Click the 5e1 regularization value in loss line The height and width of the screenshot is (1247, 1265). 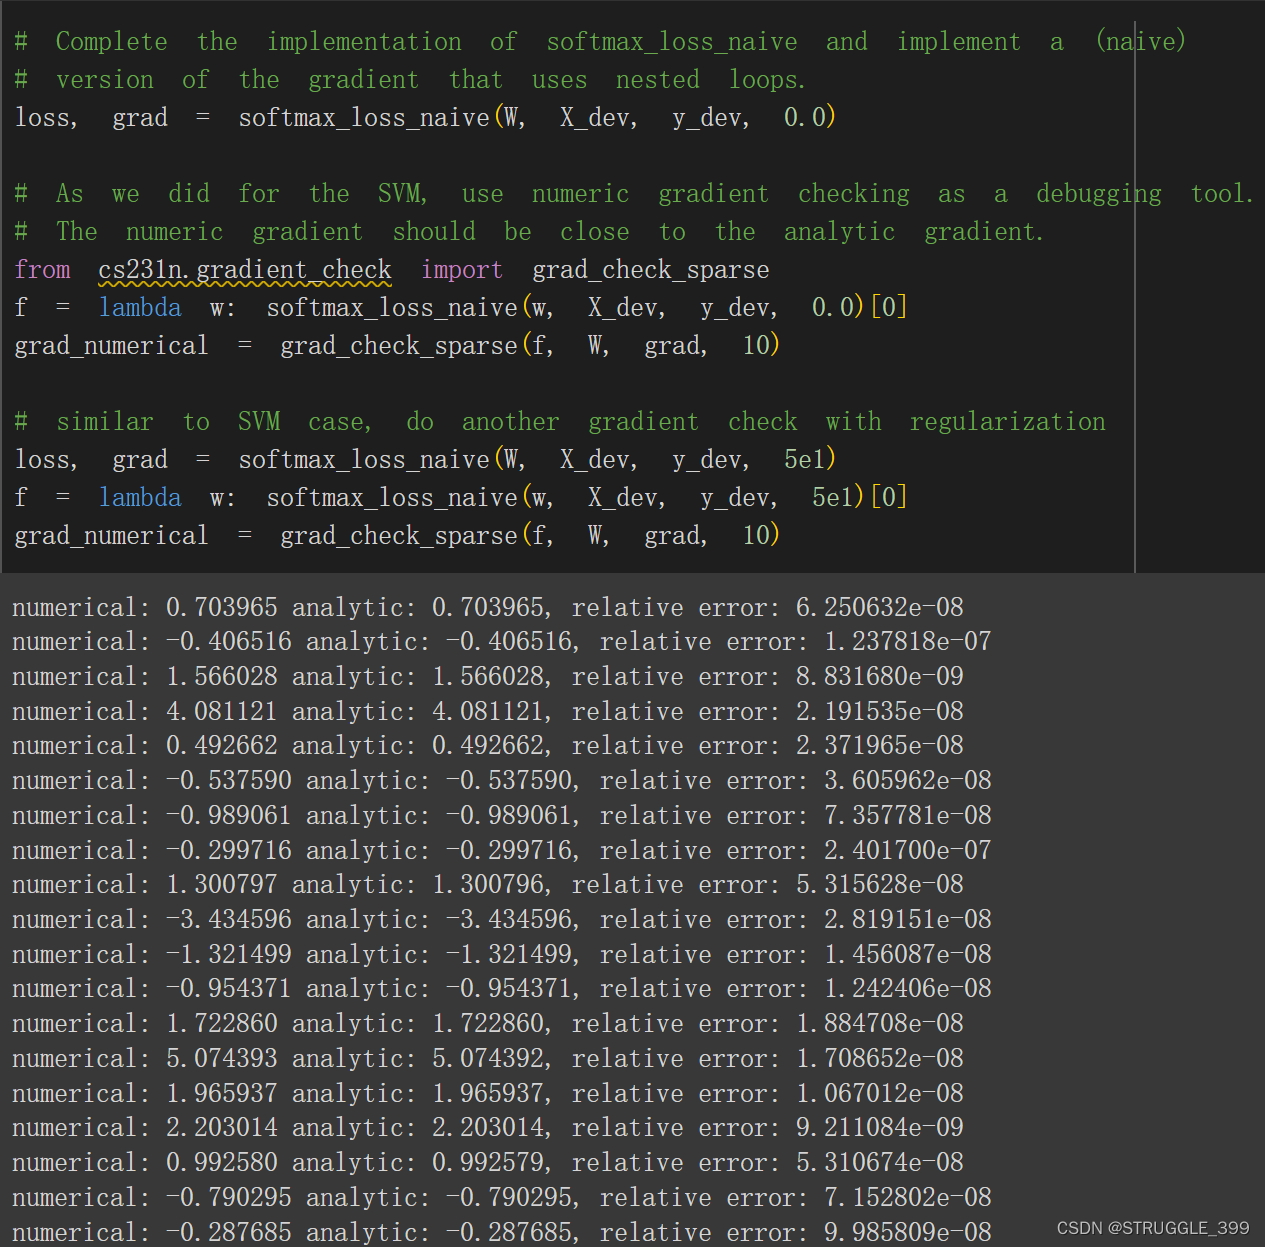coord(804,460)
